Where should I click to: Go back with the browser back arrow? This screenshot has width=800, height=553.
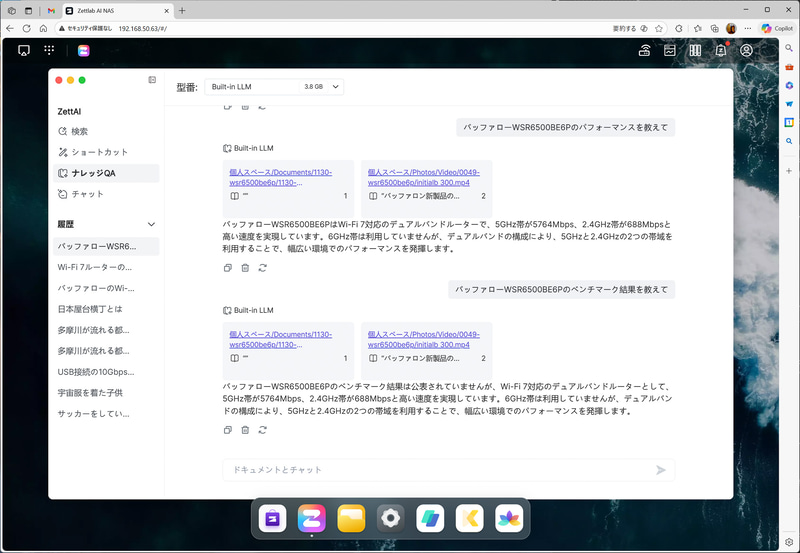[10, 29]
